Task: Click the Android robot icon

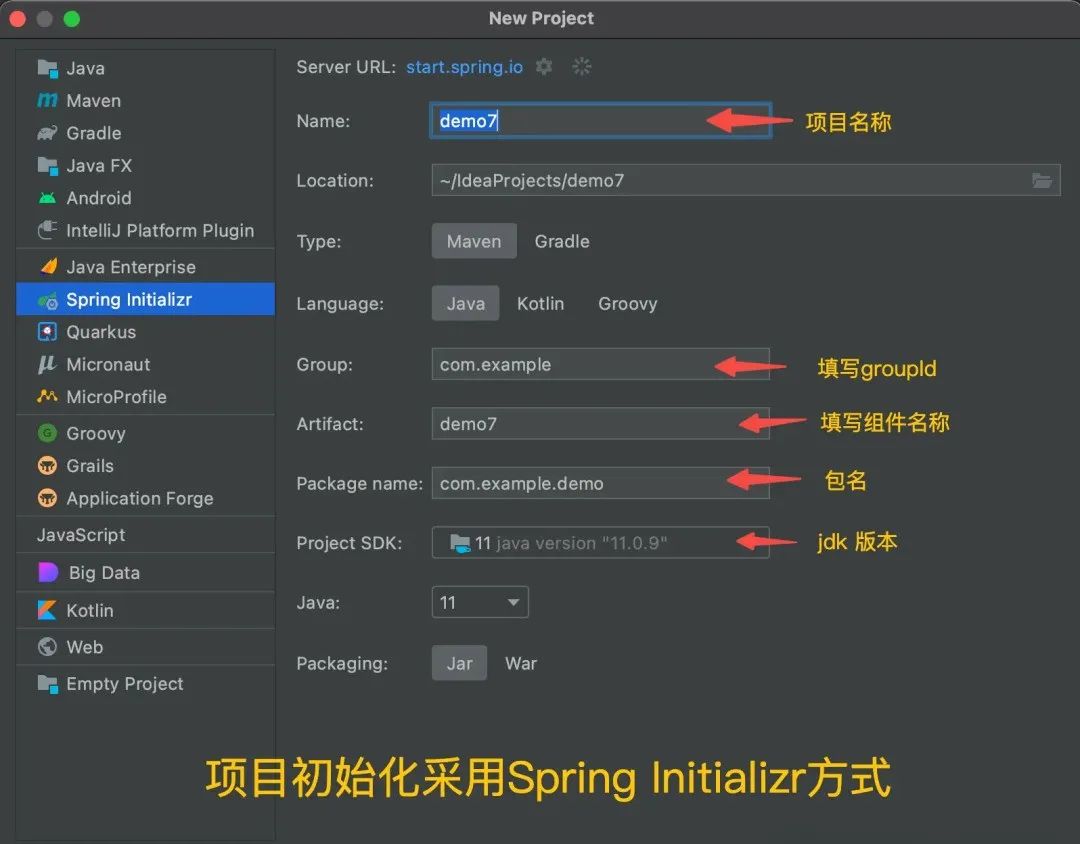Action: [x=48, y=198]
